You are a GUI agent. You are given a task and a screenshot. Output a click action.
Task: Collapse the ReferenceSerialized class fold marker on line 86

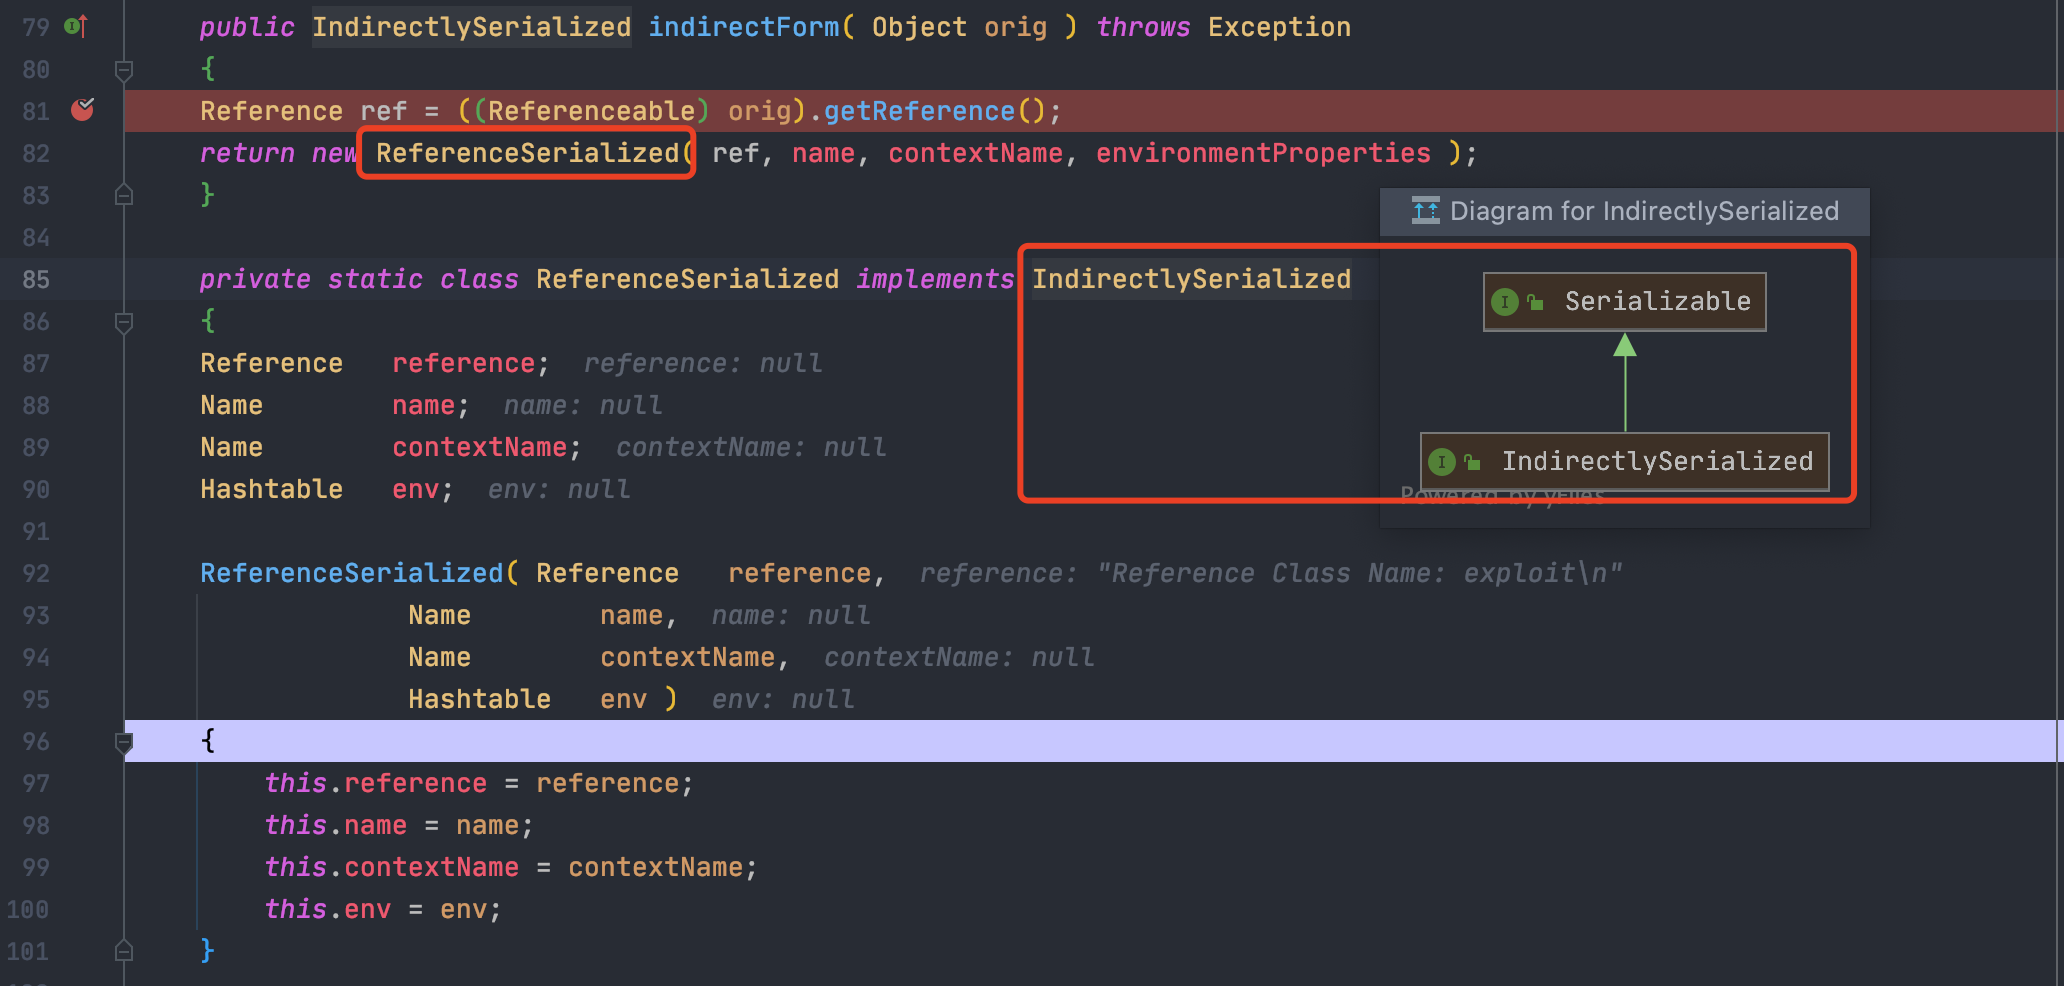[x=124, y=322]
